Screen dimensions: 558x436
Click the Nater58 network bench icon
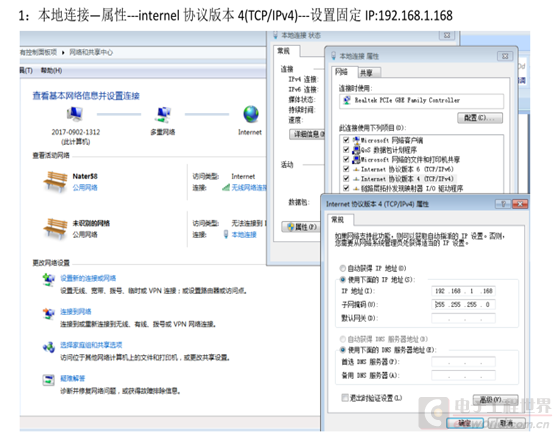tap(55, 182)
